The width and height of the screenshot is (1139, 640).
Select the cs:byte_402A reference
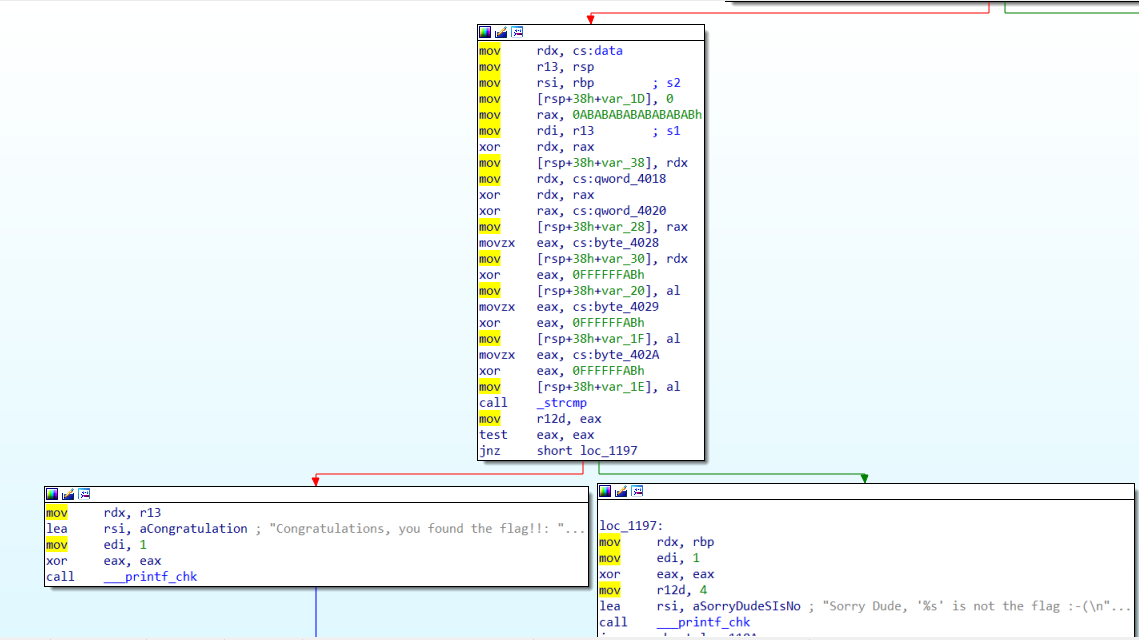tap(615, 355)
